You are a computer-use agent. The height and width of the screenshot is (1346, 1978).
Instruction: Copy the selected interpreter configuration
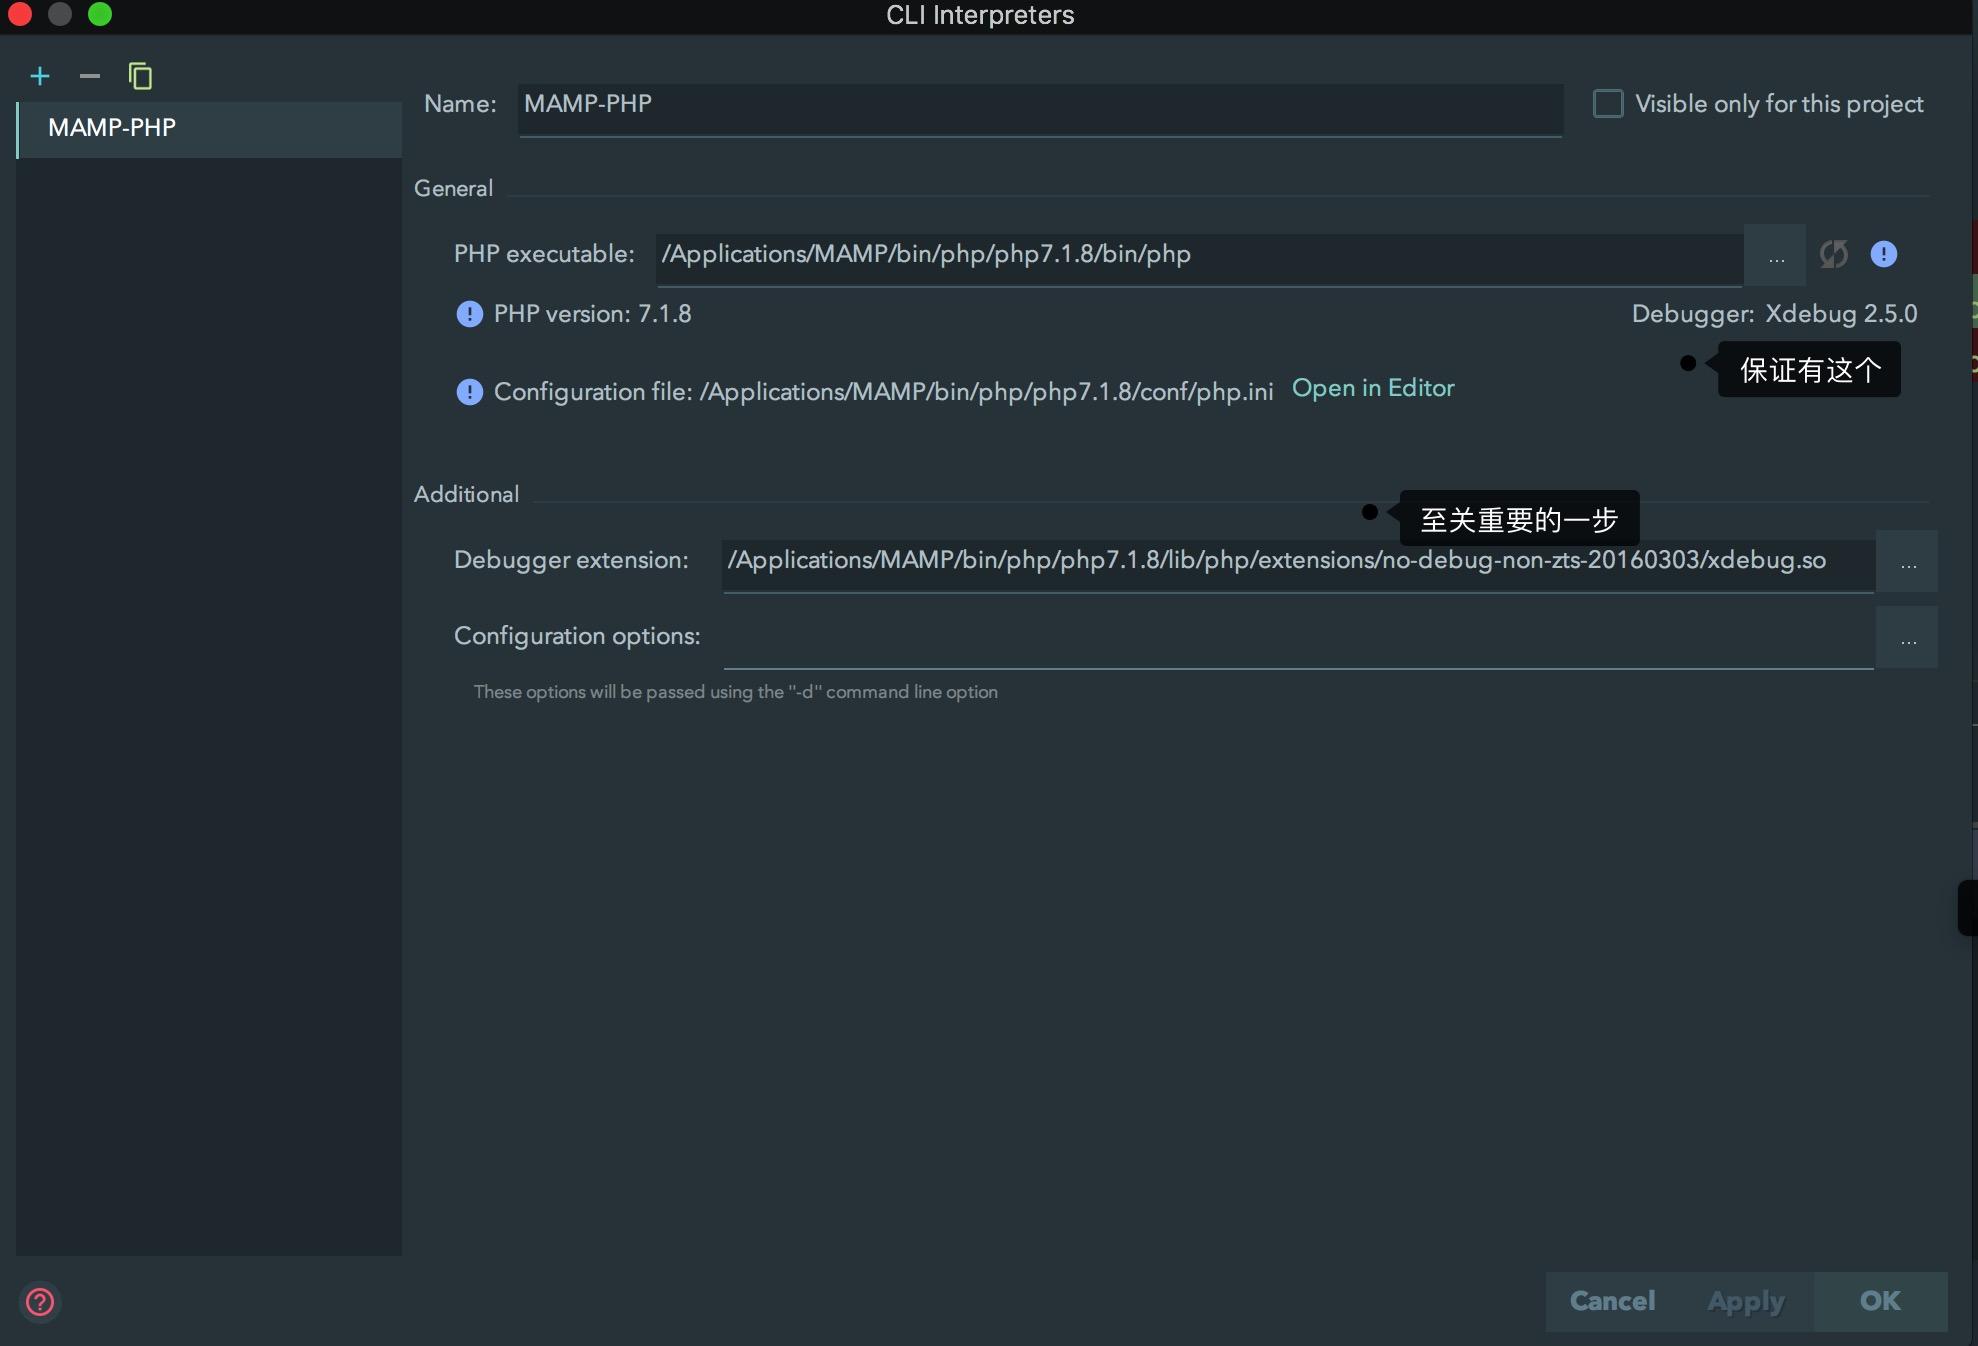point(140,76)
